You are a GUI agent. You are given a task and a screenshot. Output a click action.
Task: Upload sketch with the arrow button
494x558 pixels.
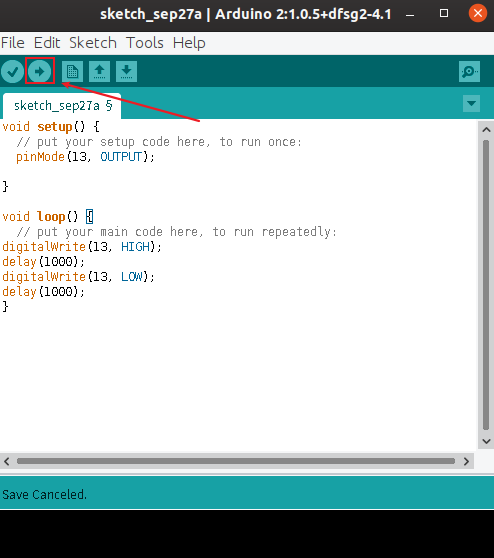pyautogui.click(x=40, y=72)
